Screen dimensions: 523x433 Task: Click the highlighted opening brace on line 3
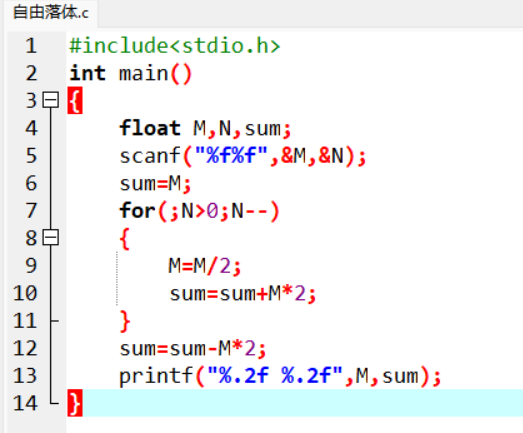click(75, 100)
